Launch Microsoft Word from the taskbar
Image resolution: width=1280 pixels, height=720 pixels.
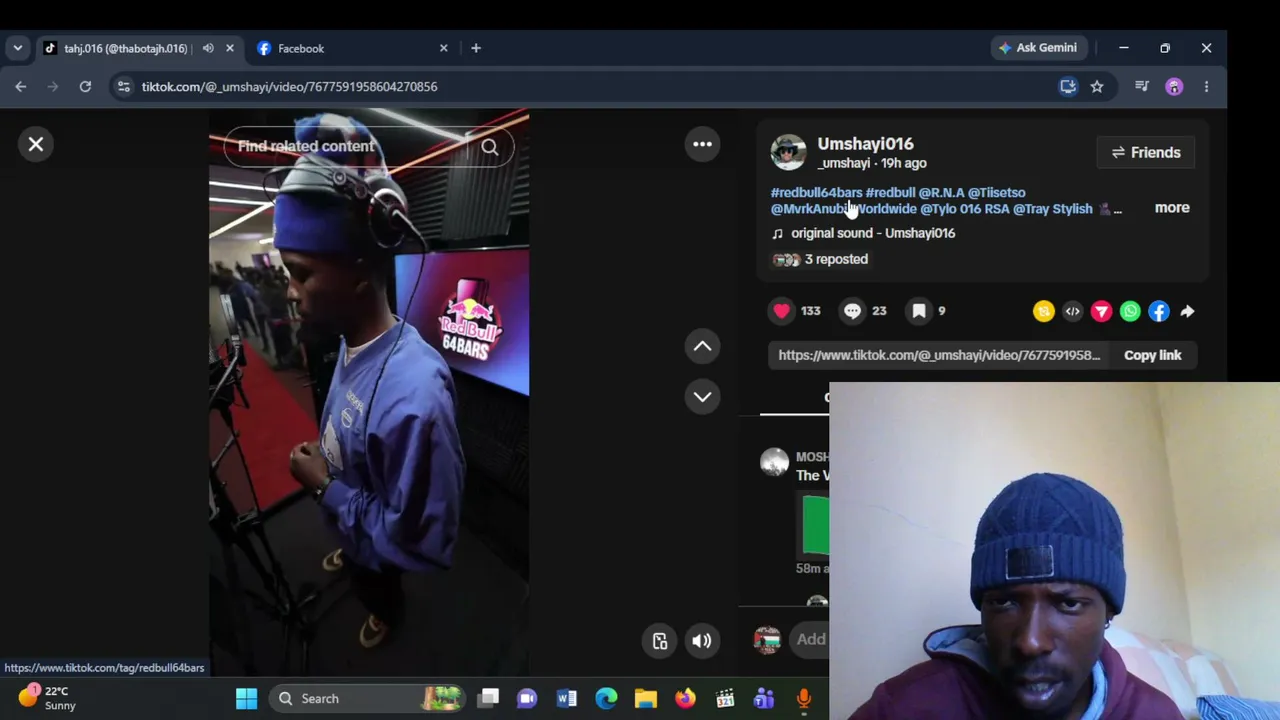tap(566, 699)
